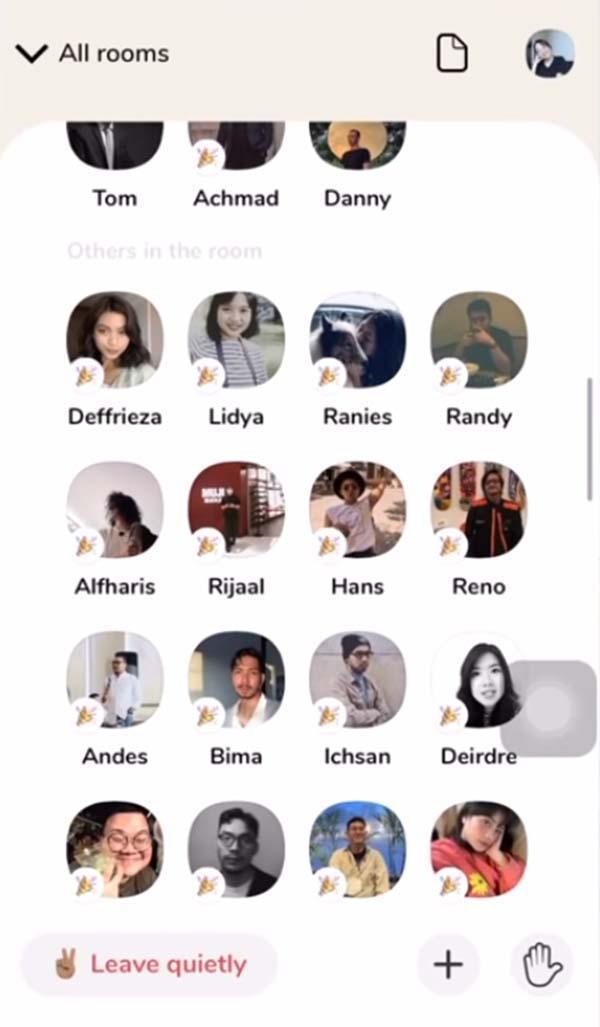Select Reno's avatar in the audience

click(479, 510)
